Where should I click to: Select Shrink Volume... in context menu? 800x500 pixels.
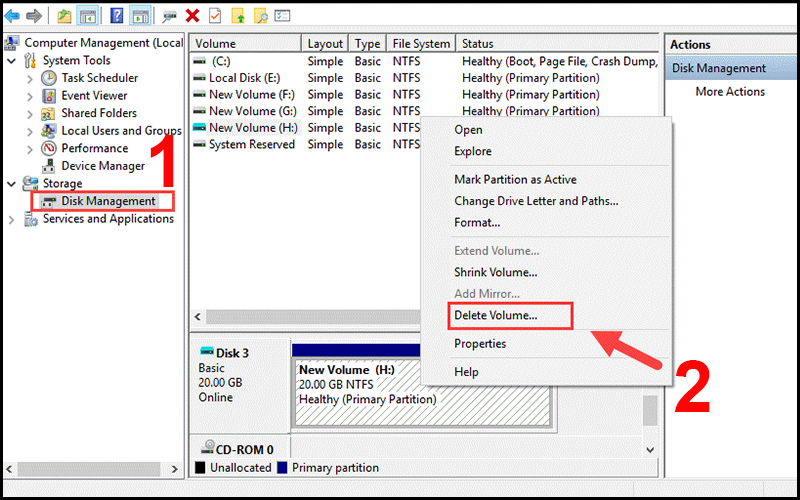tap(495, 272)
